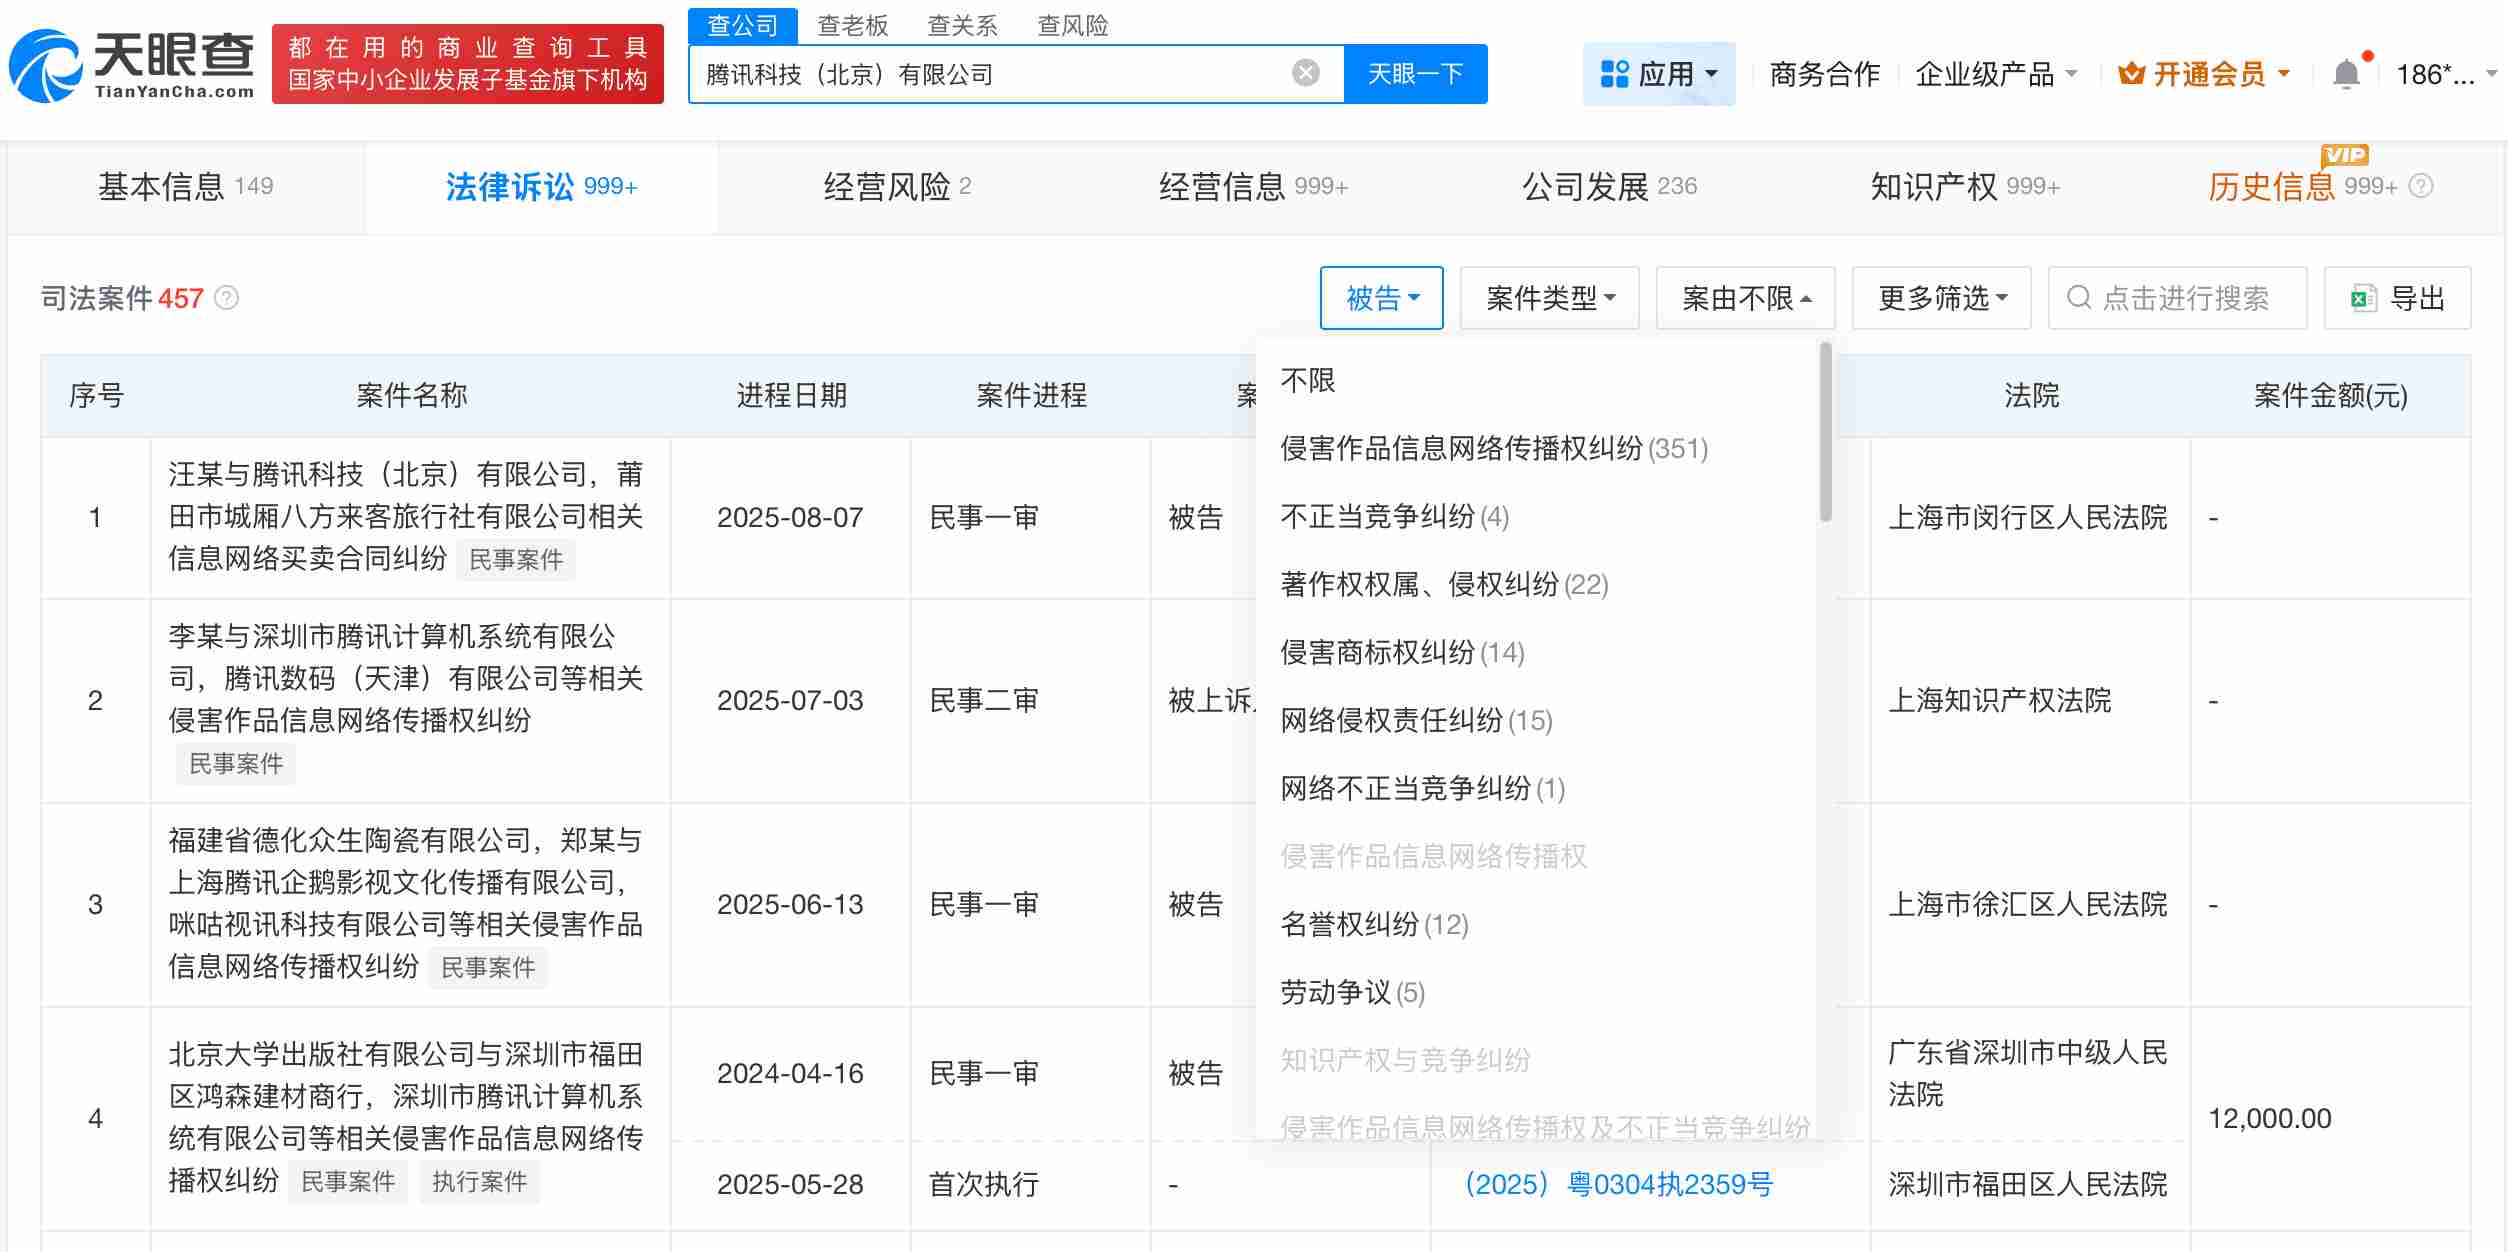Click the magnifier icon in the case search box
The image size is (2508, 1252).
click(2078, 298)
